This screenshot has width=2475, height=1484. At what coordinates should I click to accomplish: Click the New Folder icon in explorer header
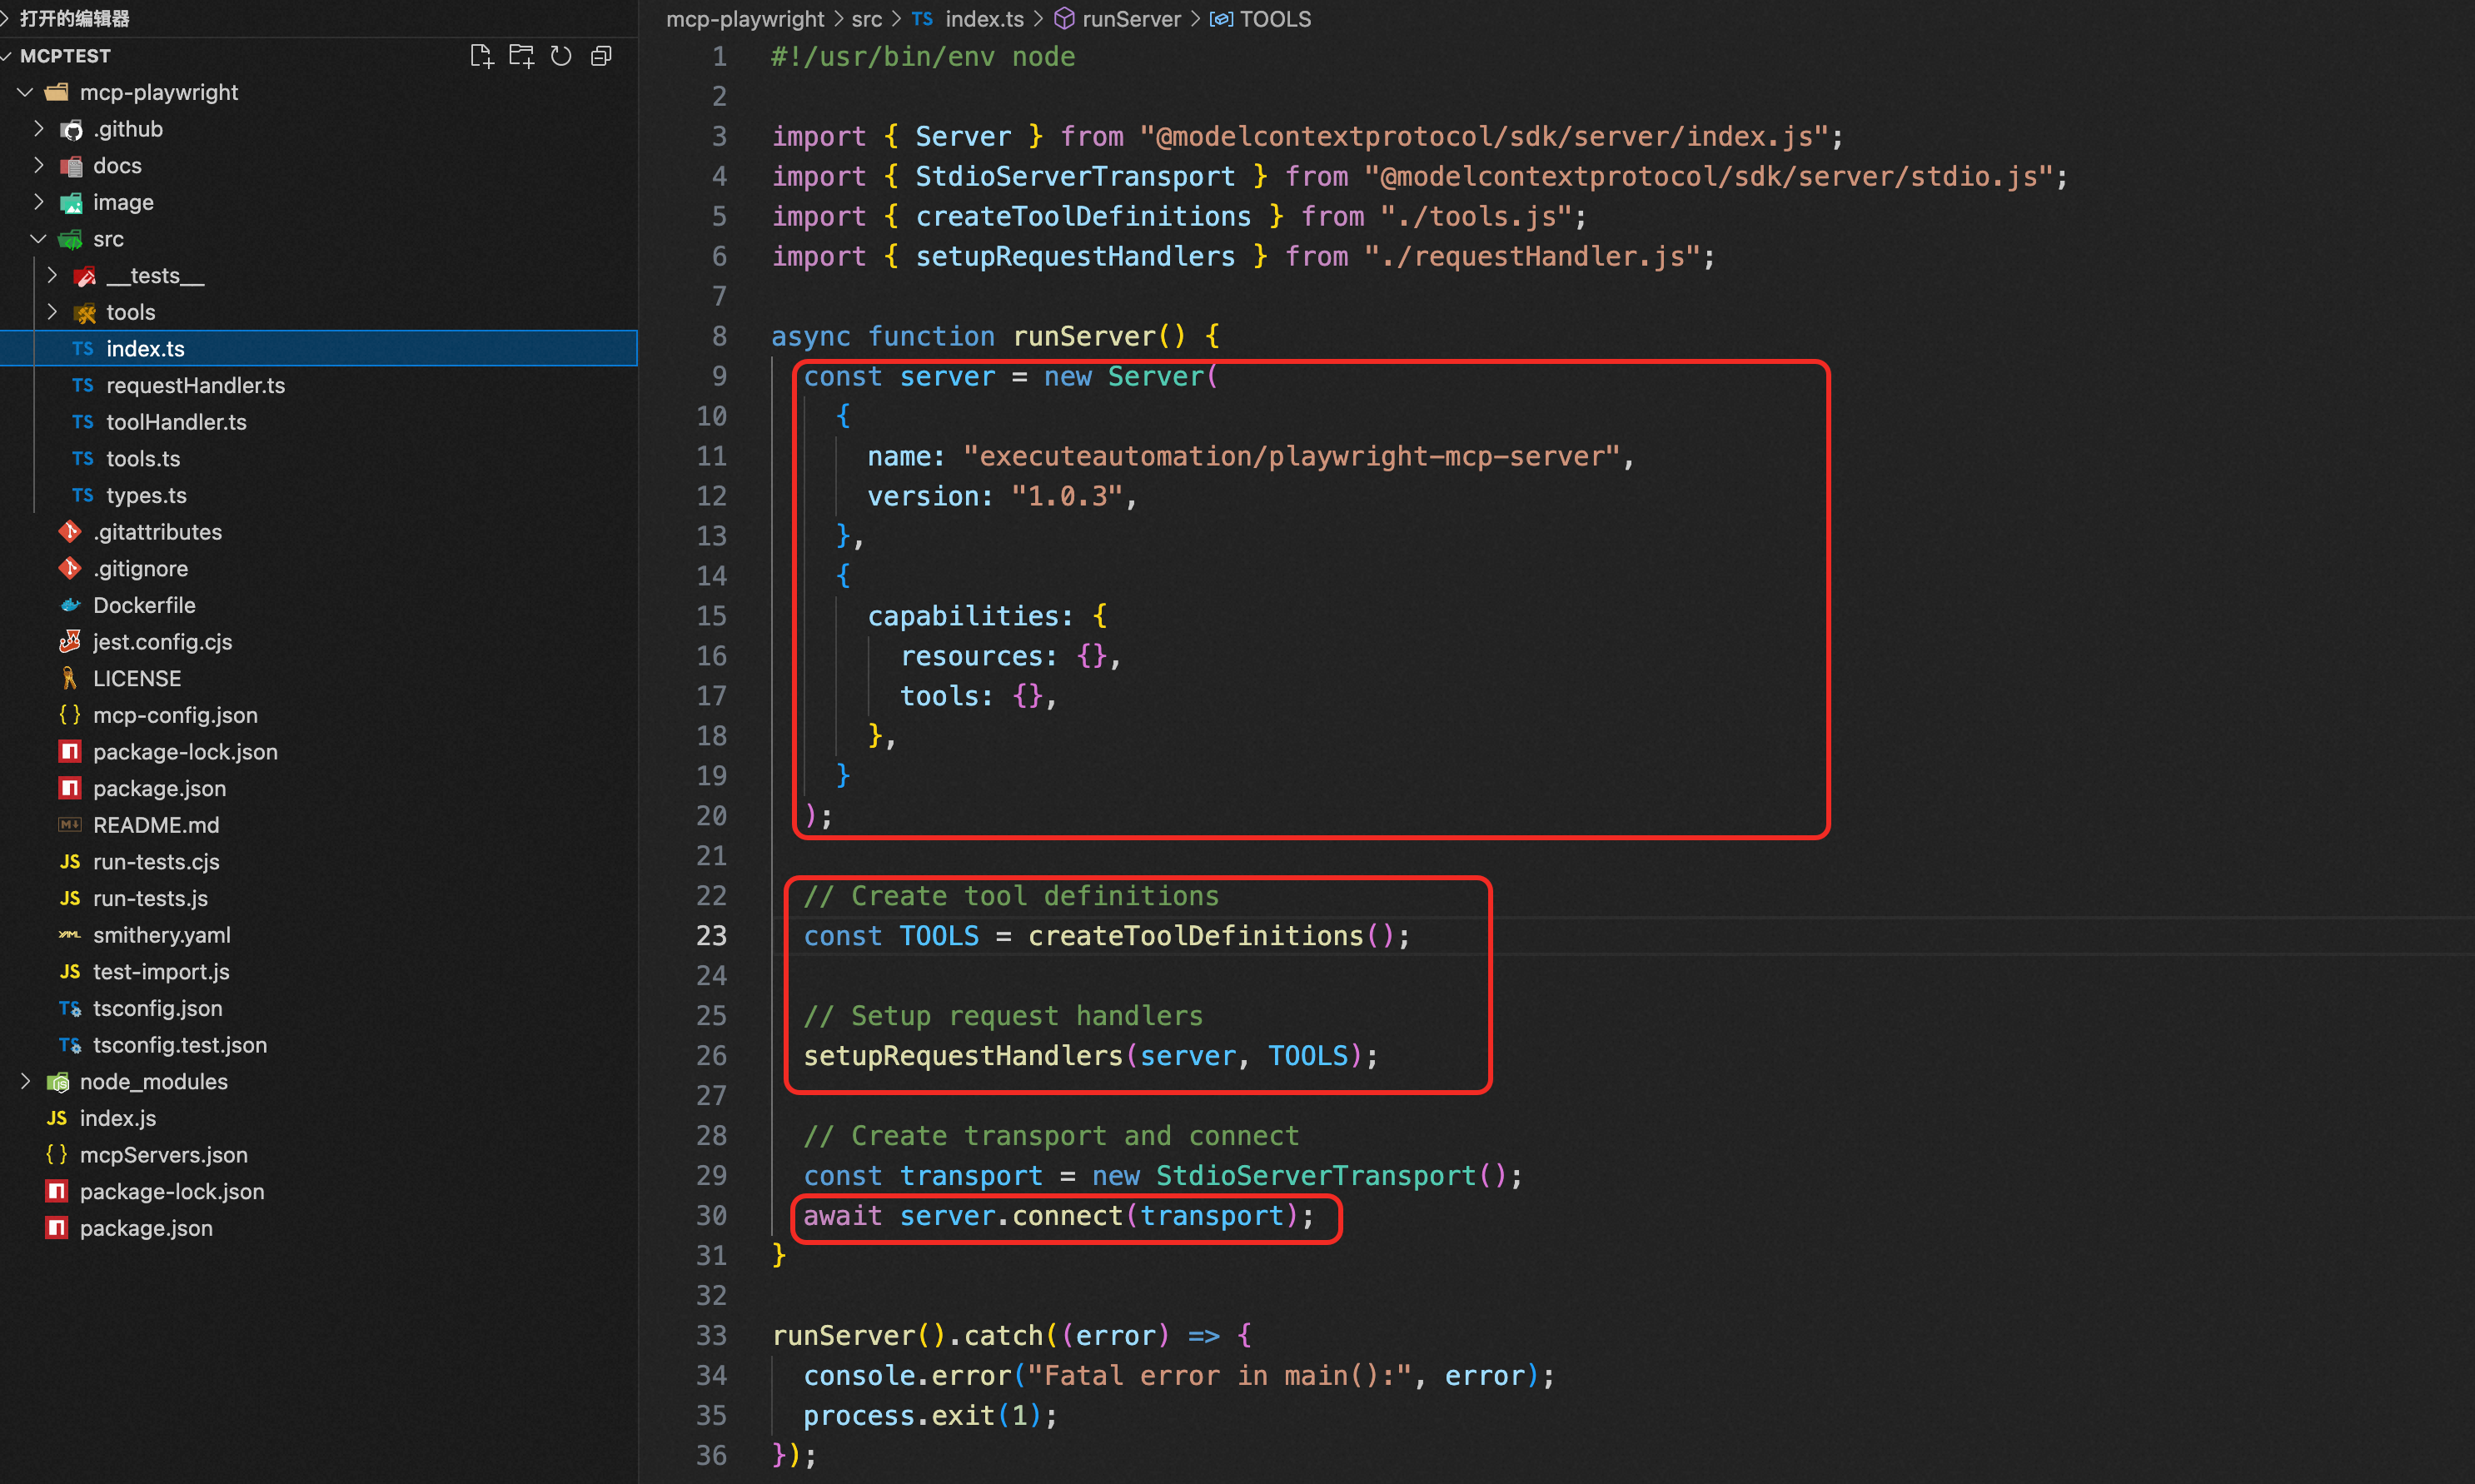pyautogui.click(x=521, y=56)
